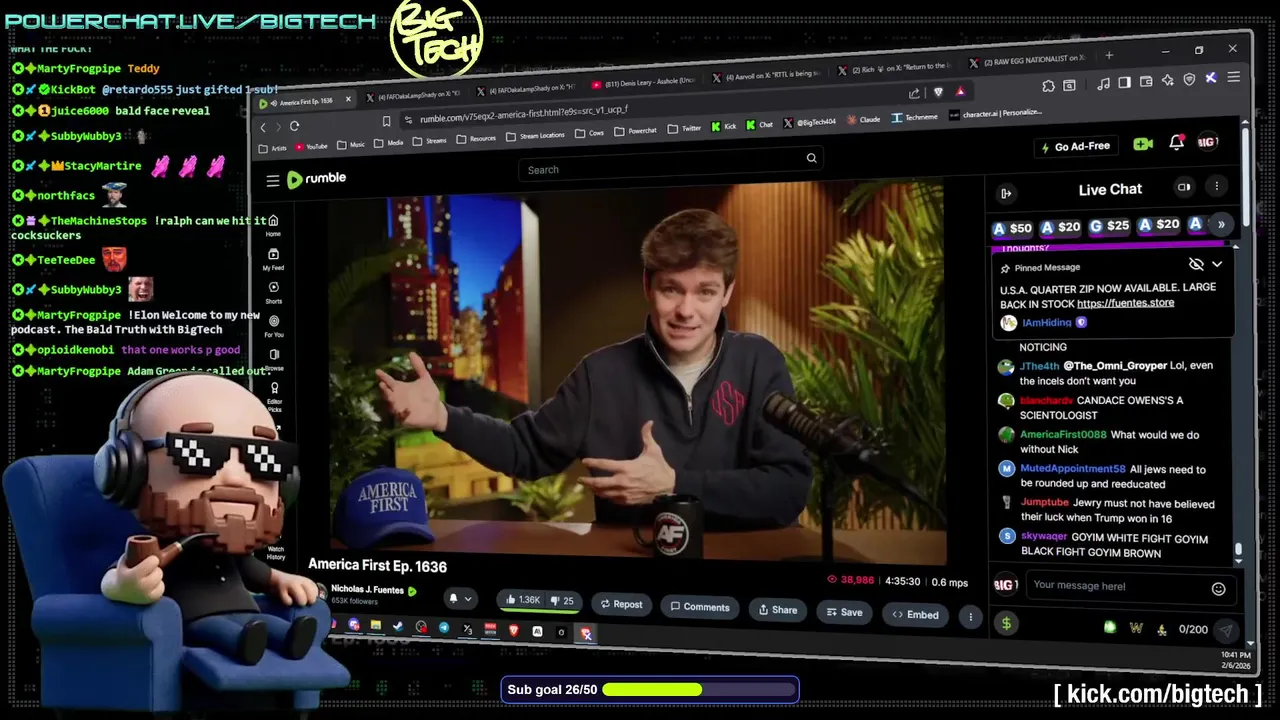This screenshot has height=720, width=1280.
Task: Go to the Rumble logo homepage
Action: pyautogui.click(x=317, y=179)
